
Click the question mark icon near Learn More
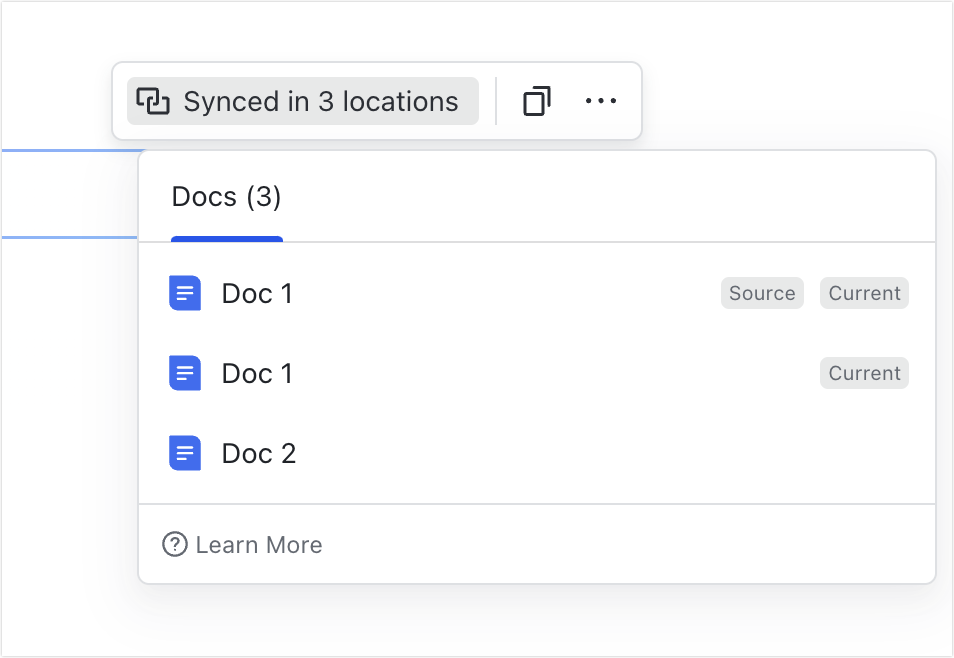pos(174,544)
